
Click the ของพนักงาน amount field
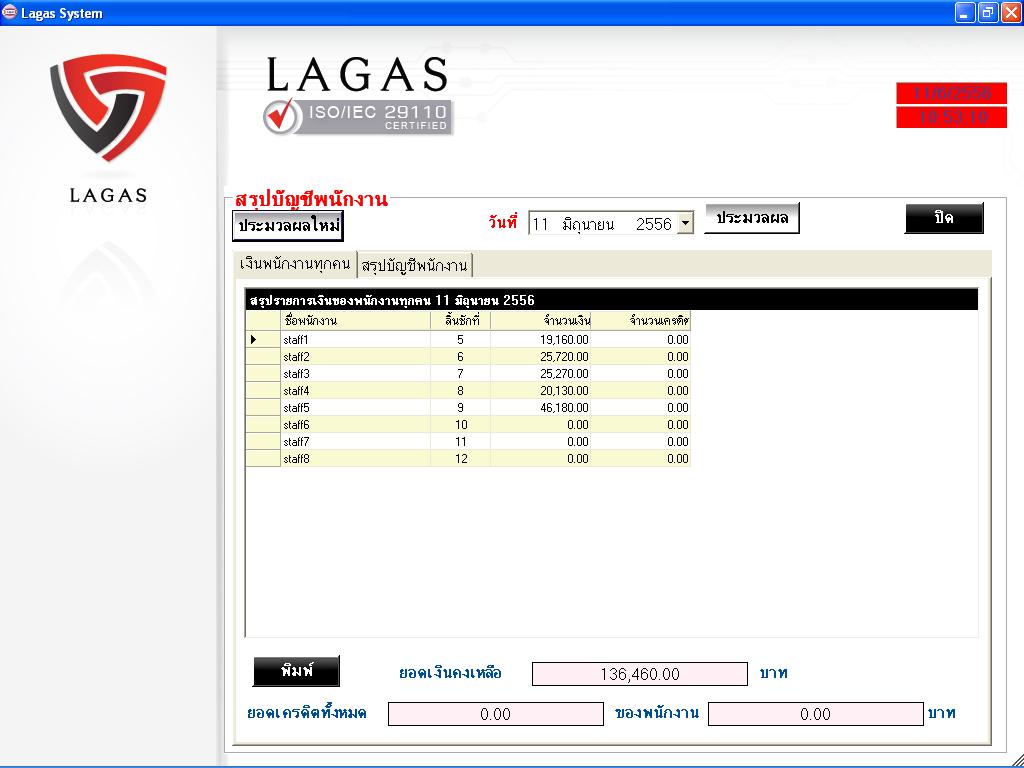[x=814, y=714]
